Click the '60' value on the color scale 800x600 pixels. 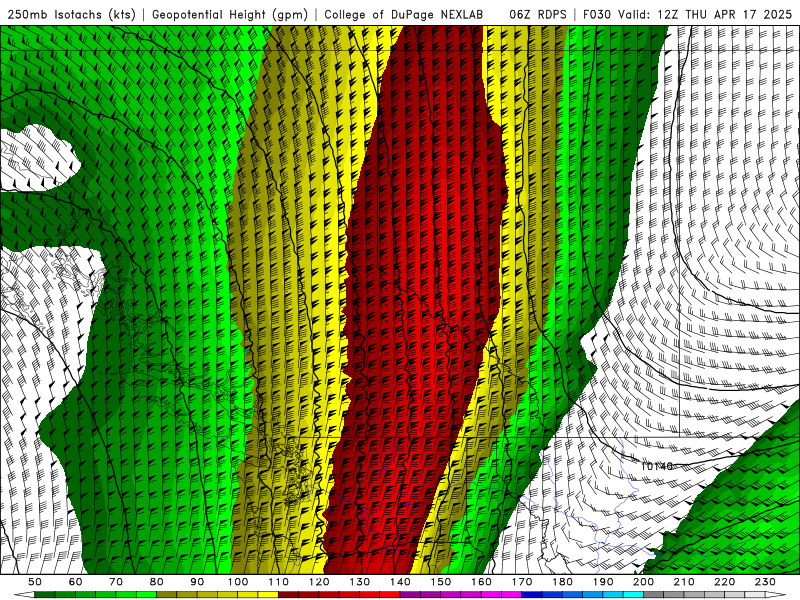tap(76, 582)
